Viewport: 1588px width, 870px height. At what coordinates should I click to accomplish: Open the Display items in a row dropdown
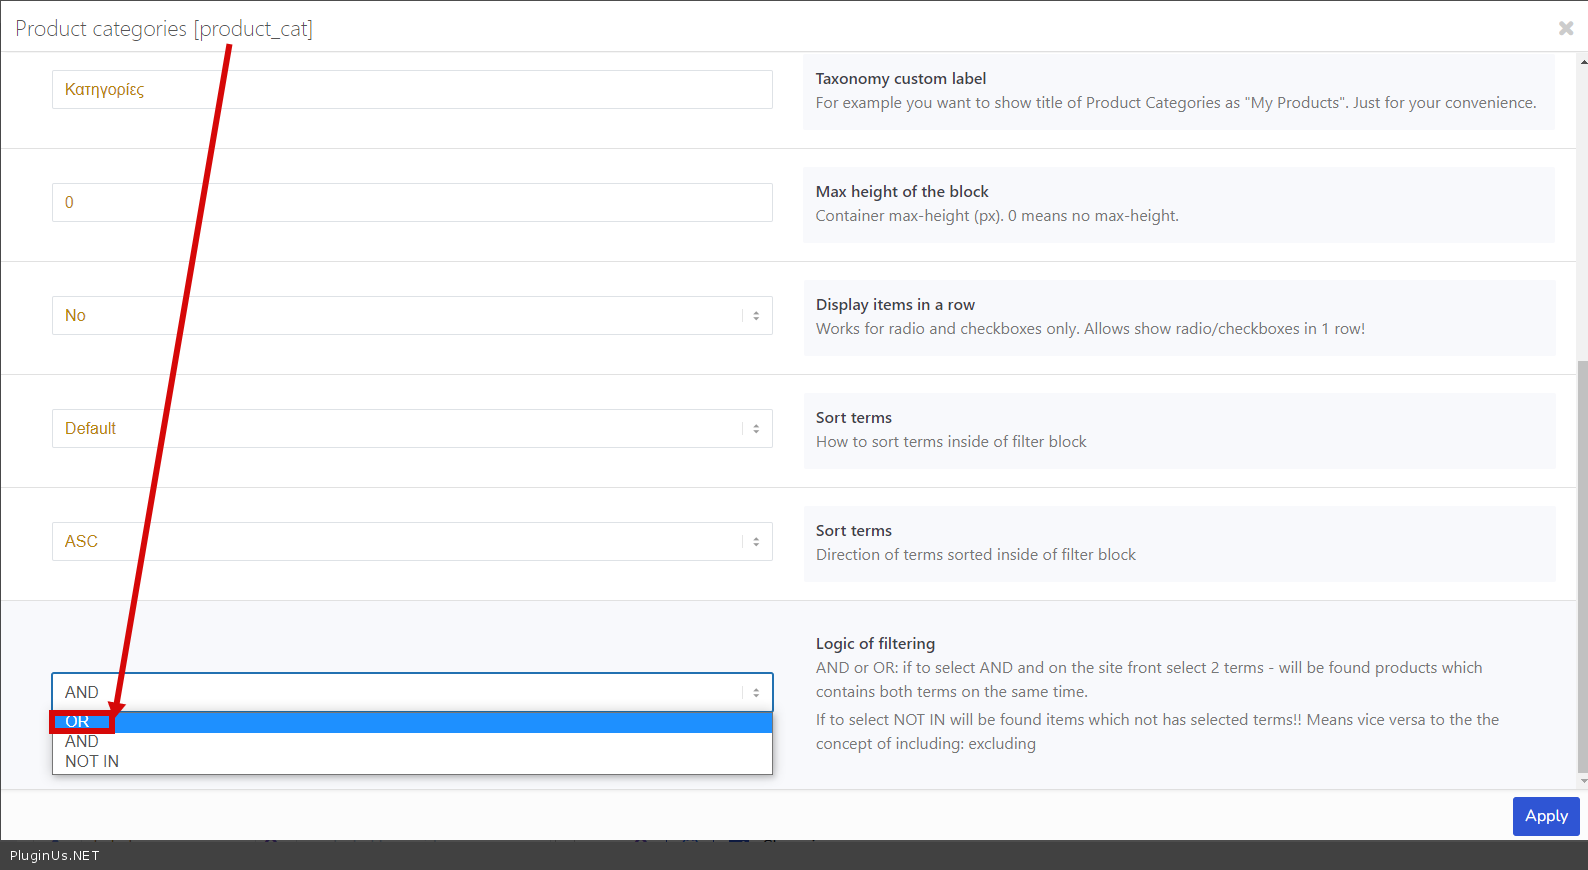[x=411, y=316]
